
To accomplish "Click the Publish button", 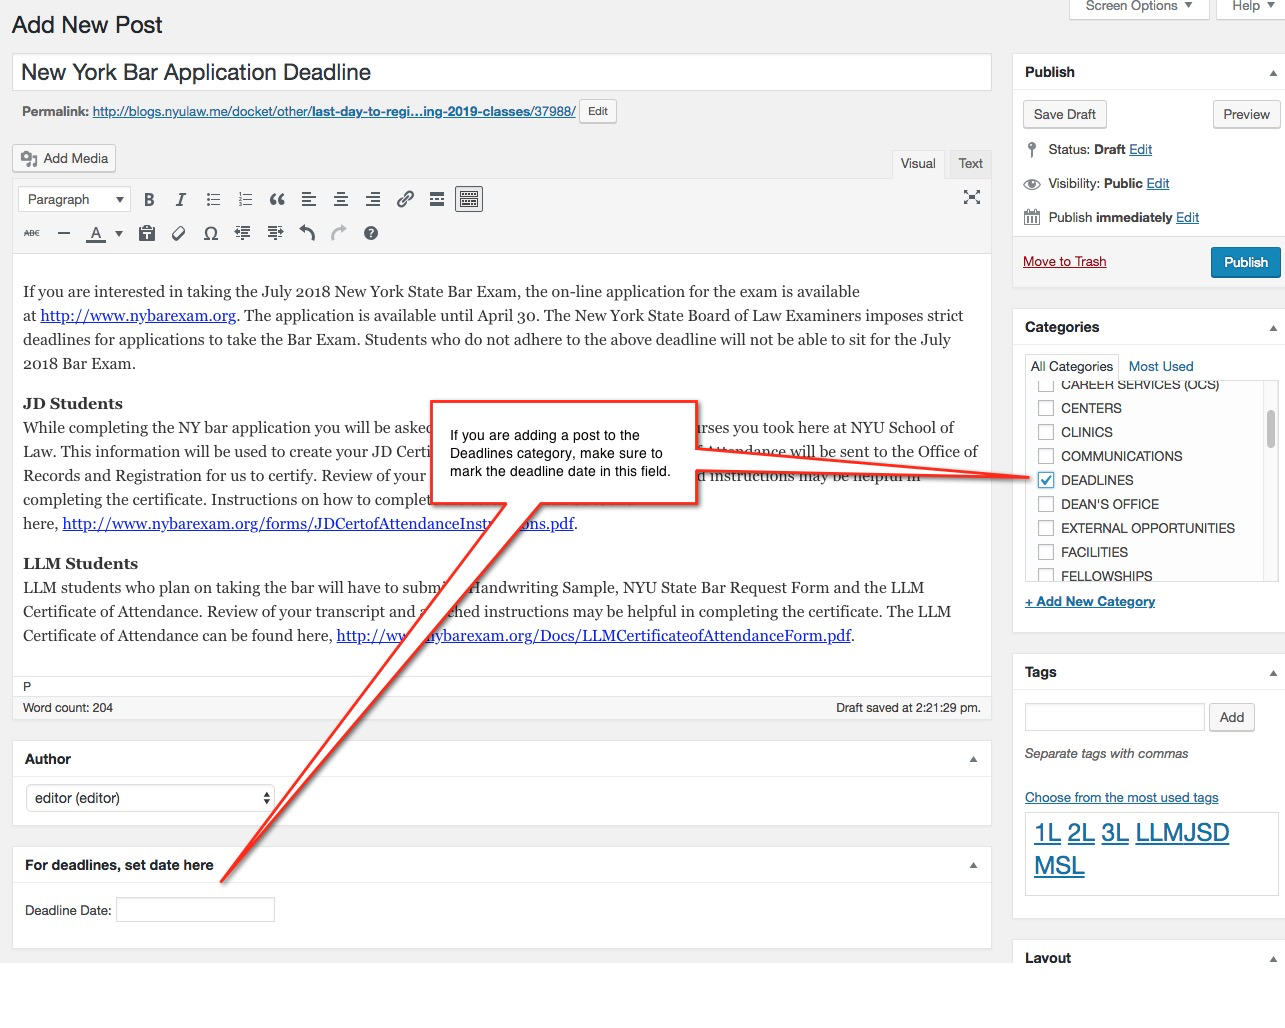I will (x=1245, y=262).
